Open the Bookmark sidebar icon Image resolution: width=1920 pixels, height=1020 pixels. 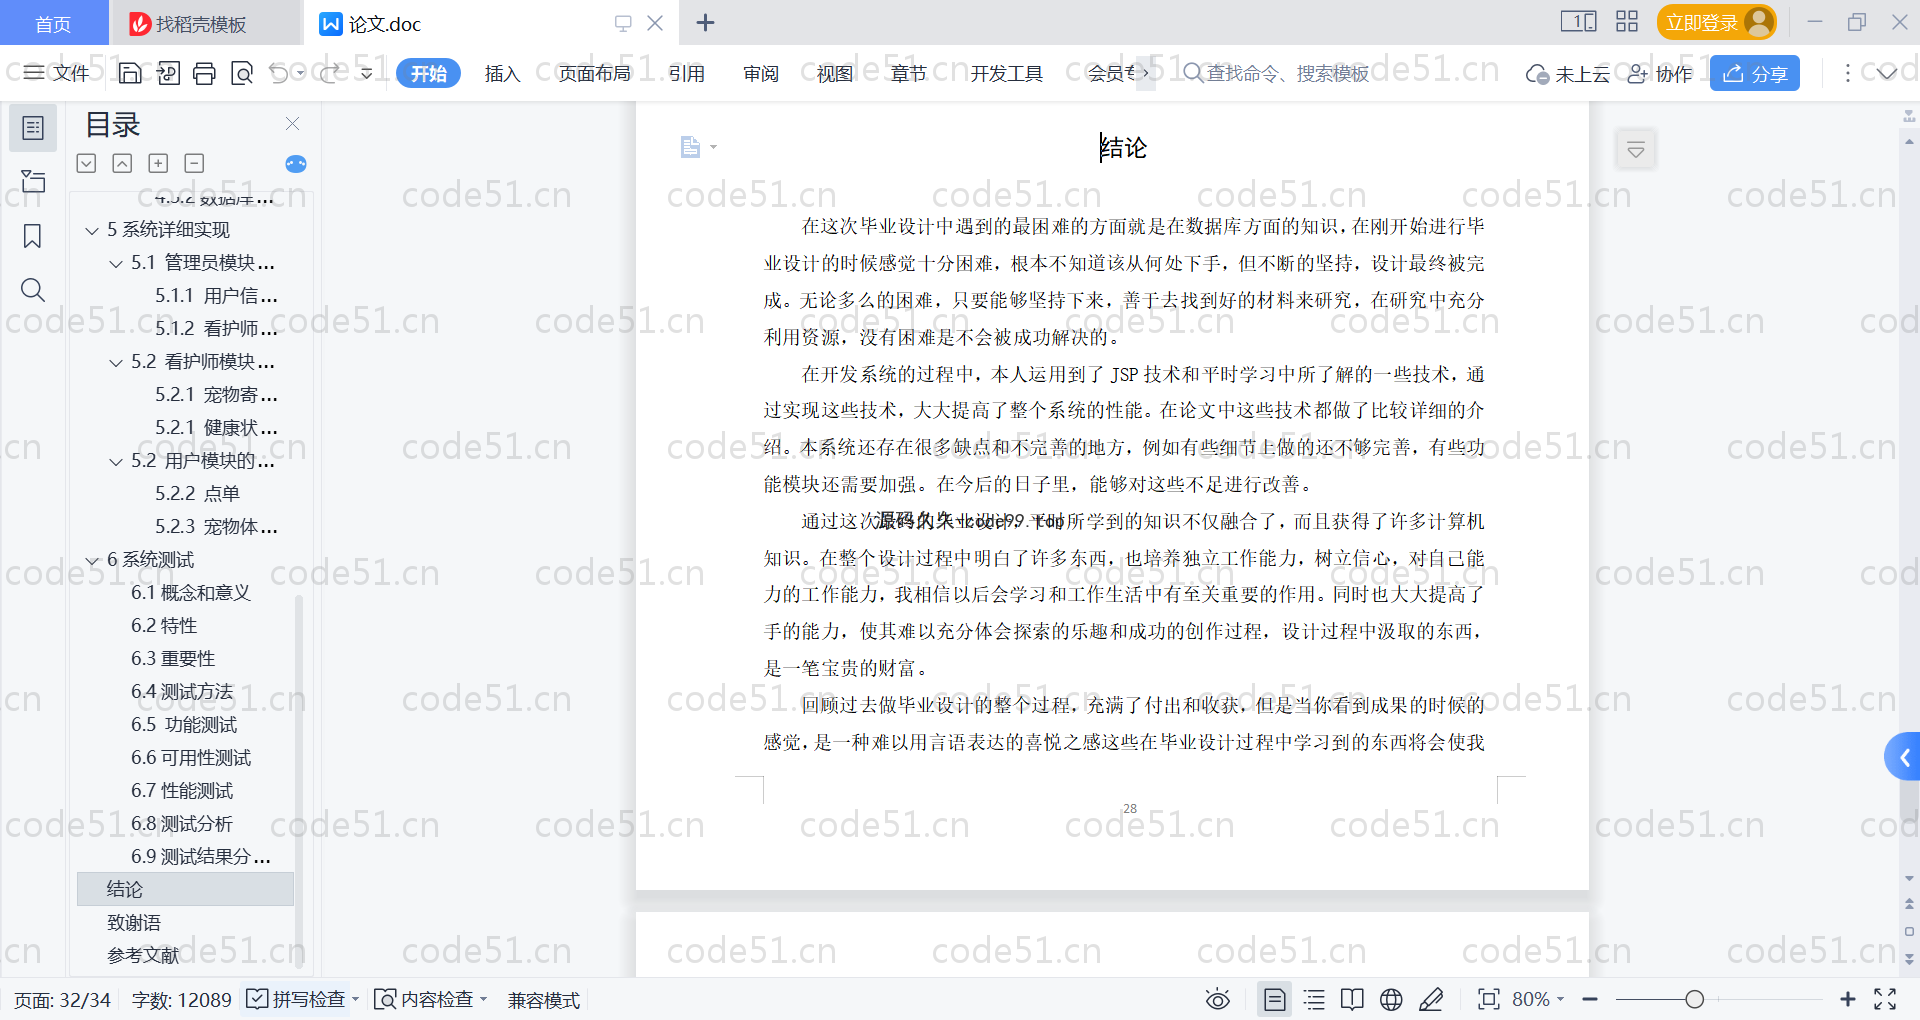click(33, 236)
